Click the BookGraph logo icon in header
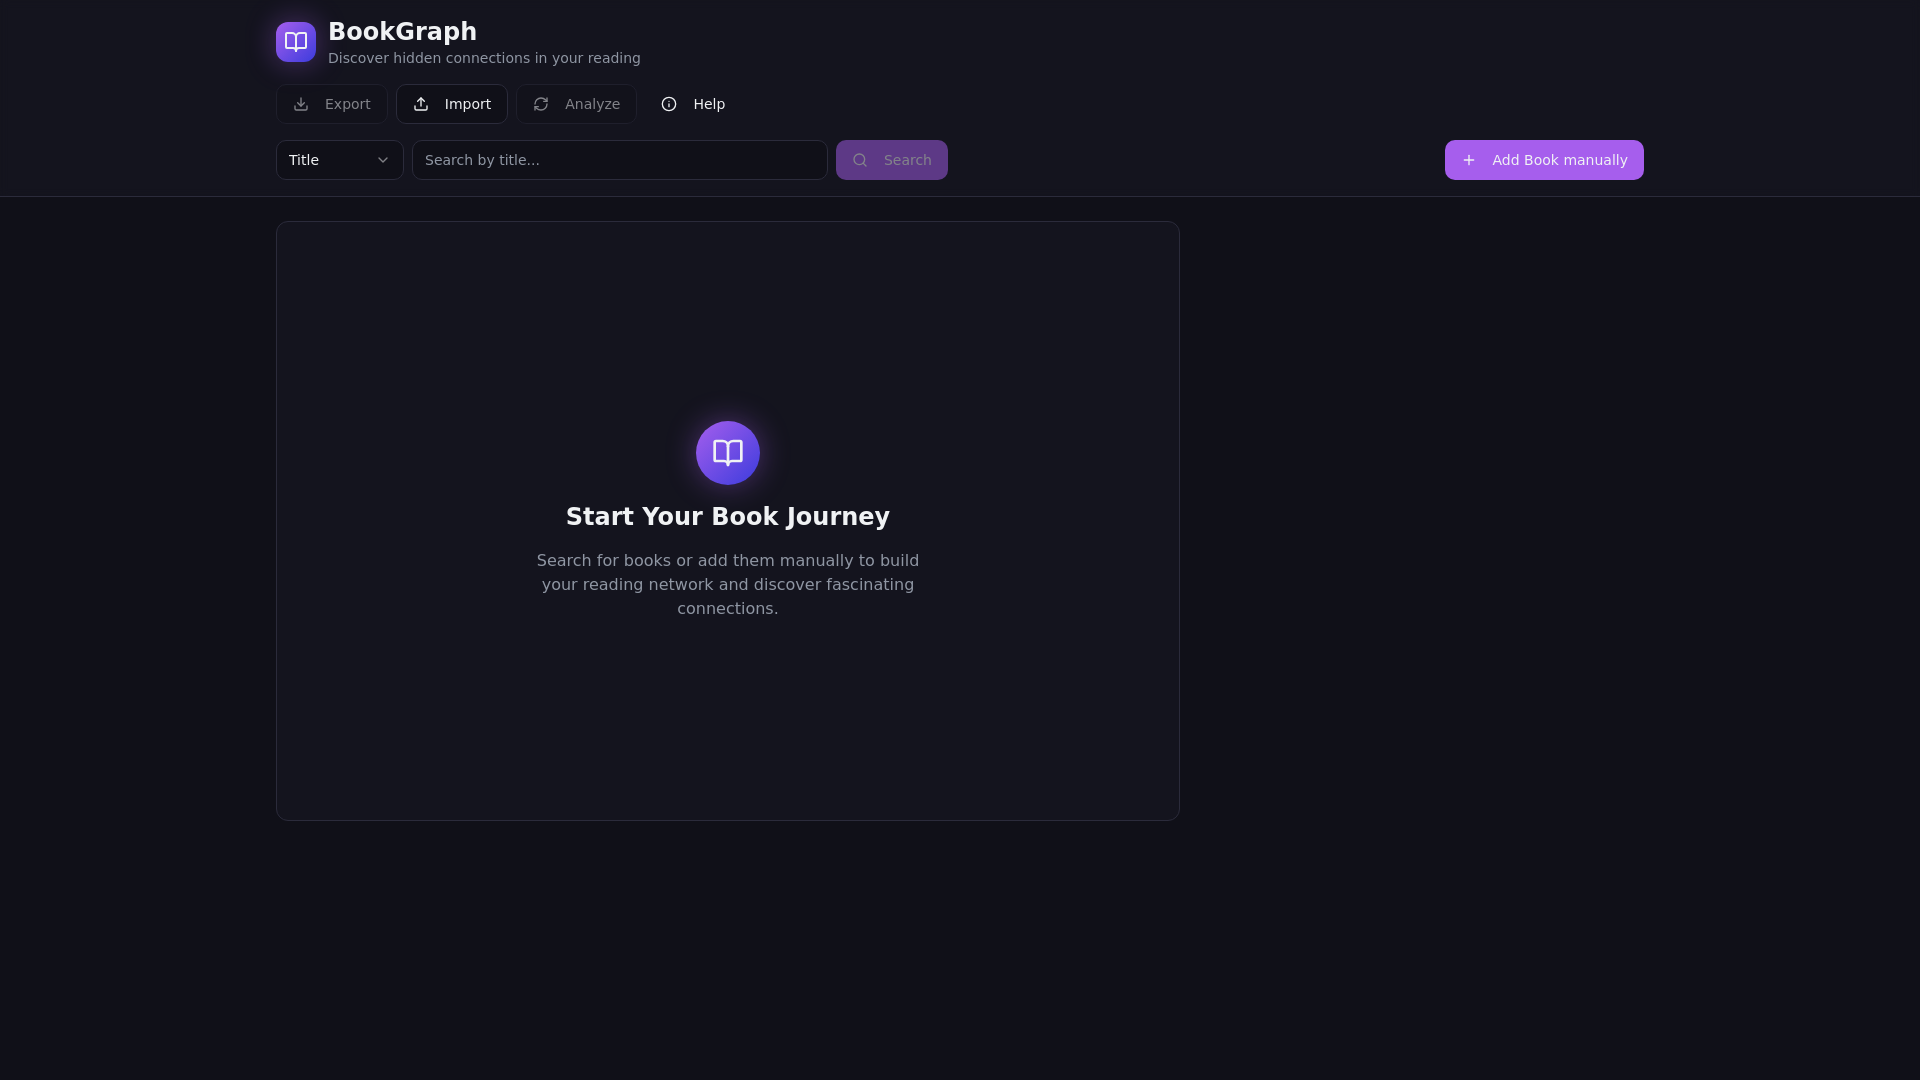Viewport: 1920px width, 1080px height. tap(296, 42)
